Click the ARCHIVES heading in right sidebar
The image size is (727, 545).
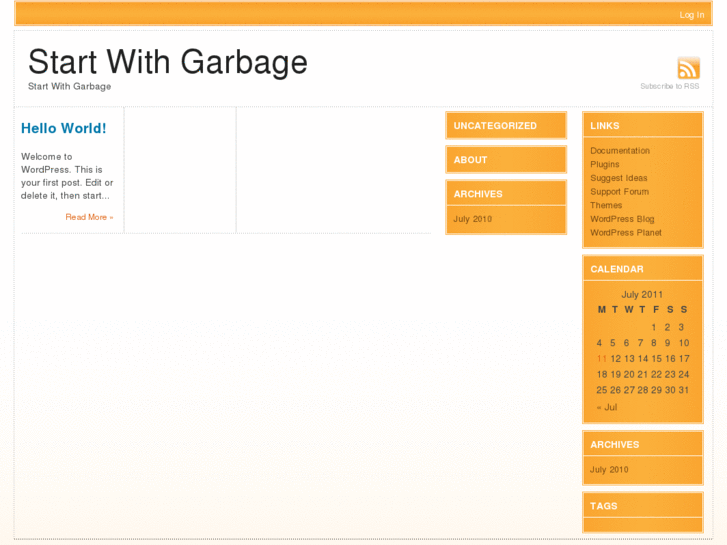[x=614, y=444]
